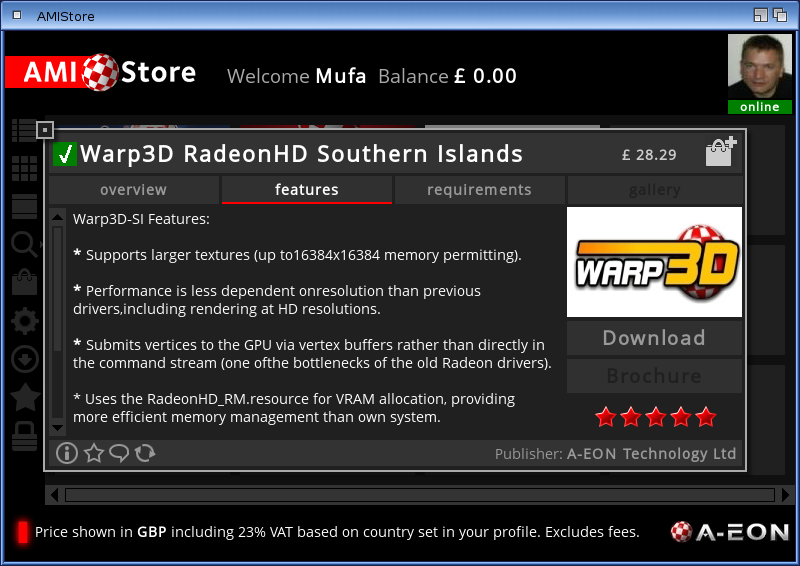Click the horizontal scrollbar bar
The width and height of the screenshot is (800, 566).
tap(420, 495)
